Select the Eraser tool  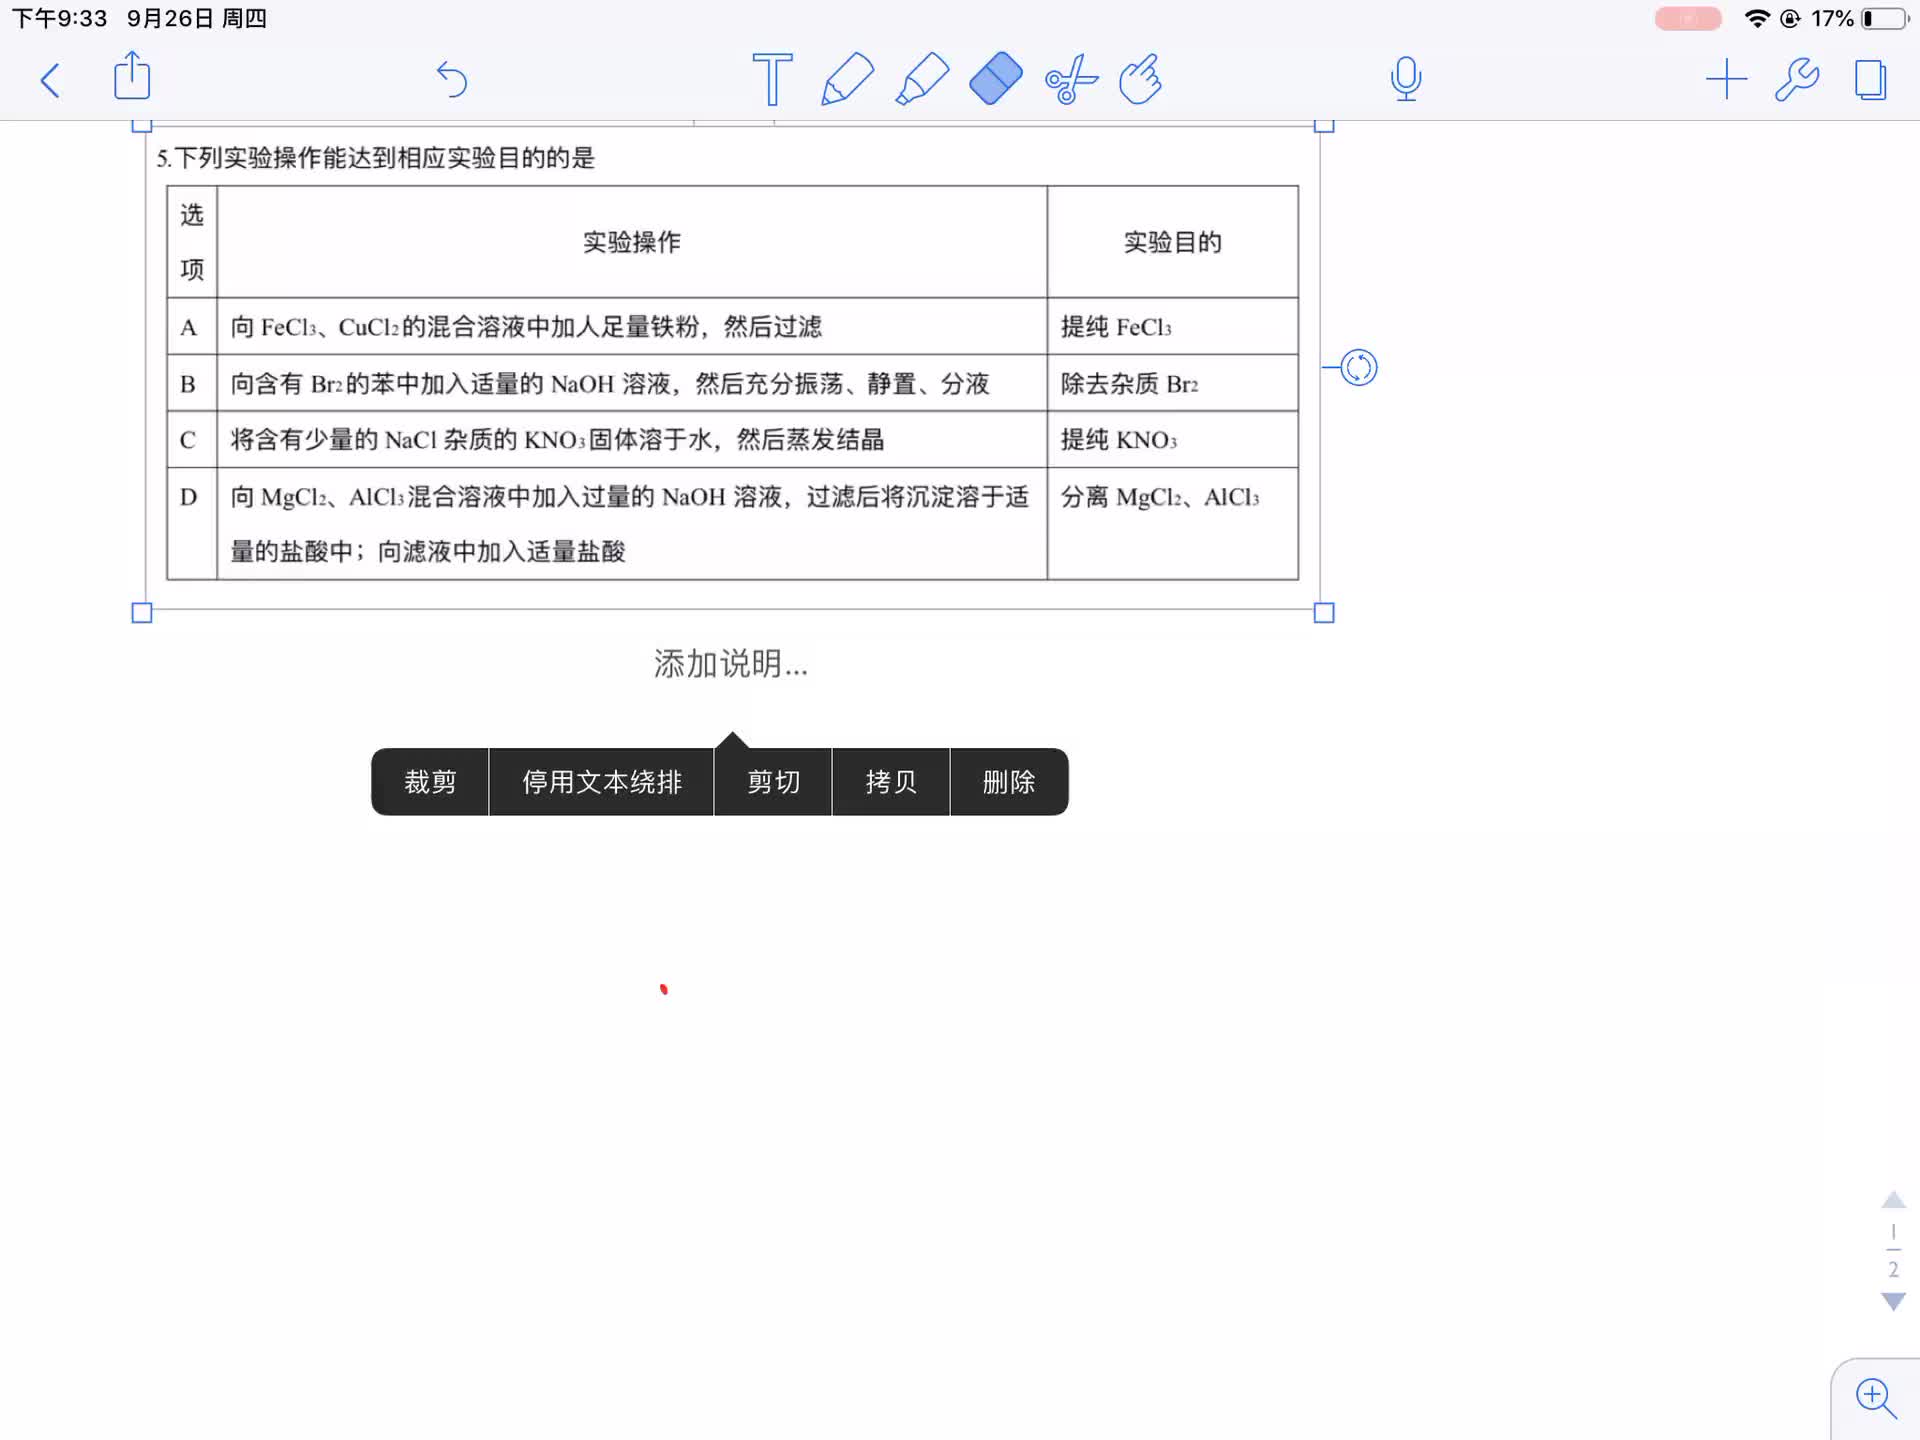coord(996,79)
